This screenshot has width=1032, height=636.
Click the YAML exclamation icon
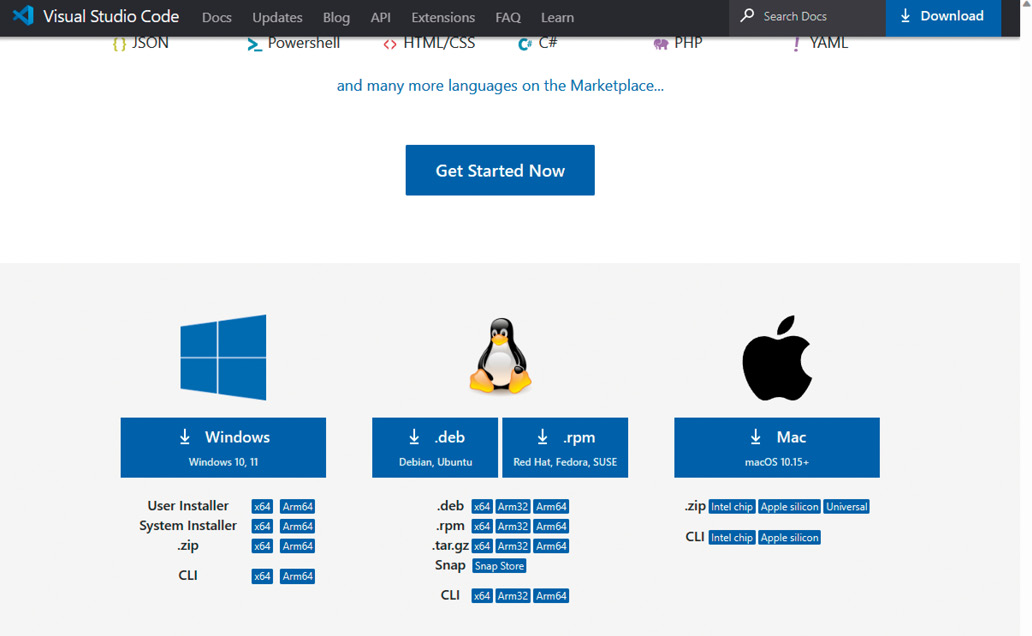coord(796,44)
